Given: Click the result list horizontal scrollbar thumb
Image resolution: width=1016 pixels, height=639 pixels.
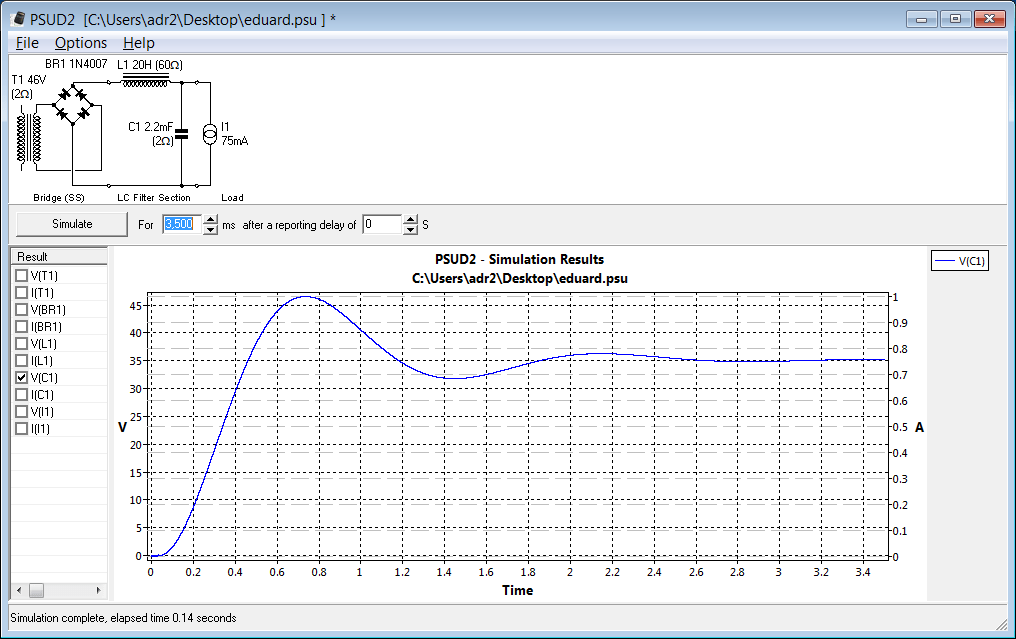Looking at the screenshot, I should (x=36, y=590).
